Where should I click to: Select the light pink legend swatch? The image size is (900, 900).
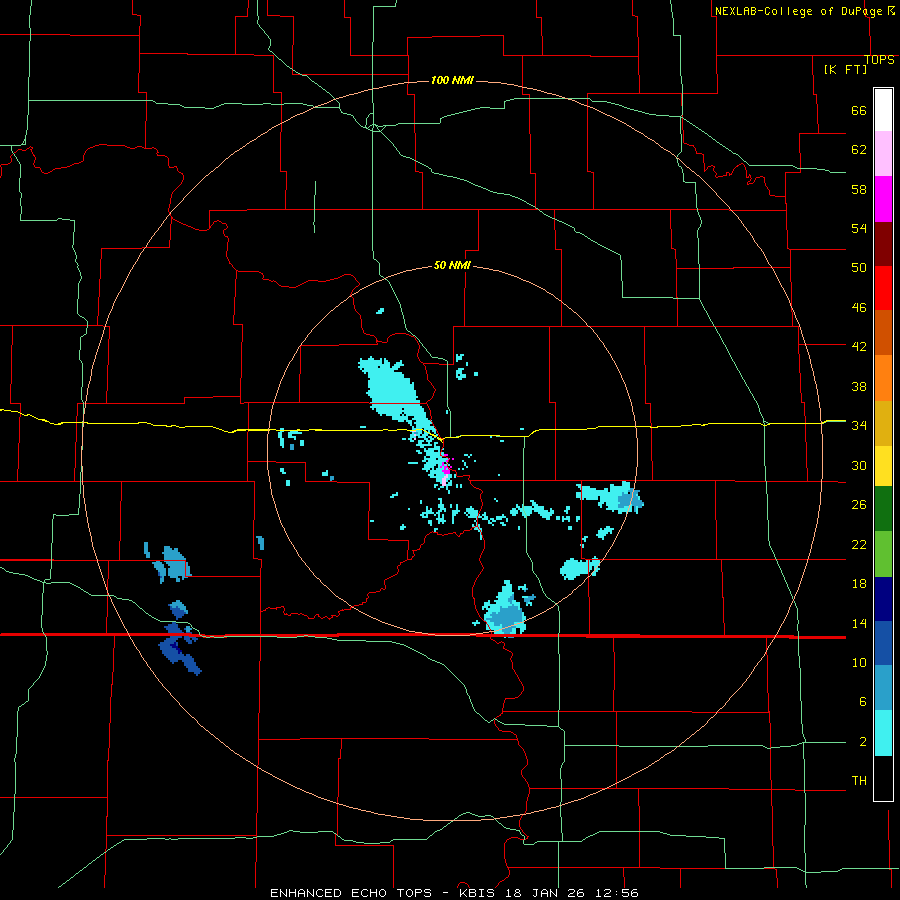tap(883, 153)
